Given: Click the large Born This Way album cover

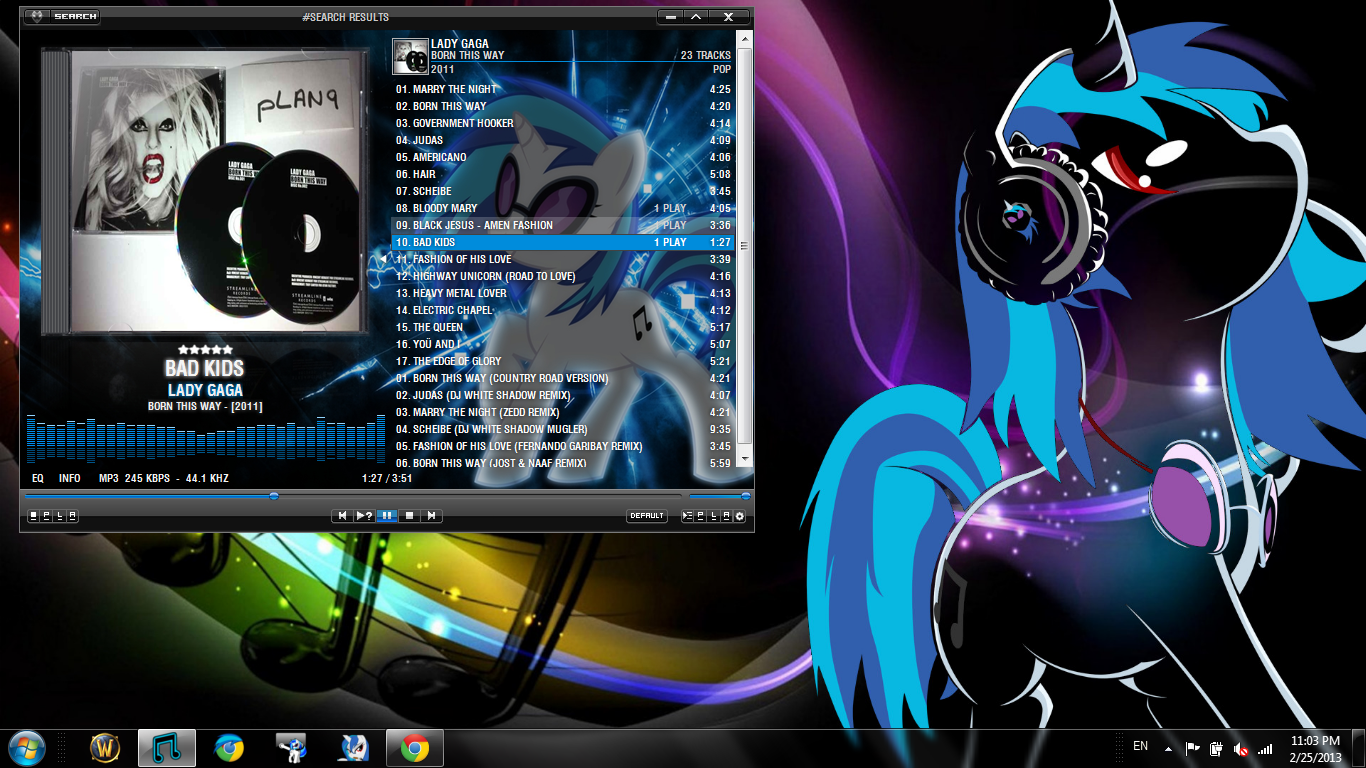Looking at the screenshot, I should pyautogui.click(x=204, y=192).
